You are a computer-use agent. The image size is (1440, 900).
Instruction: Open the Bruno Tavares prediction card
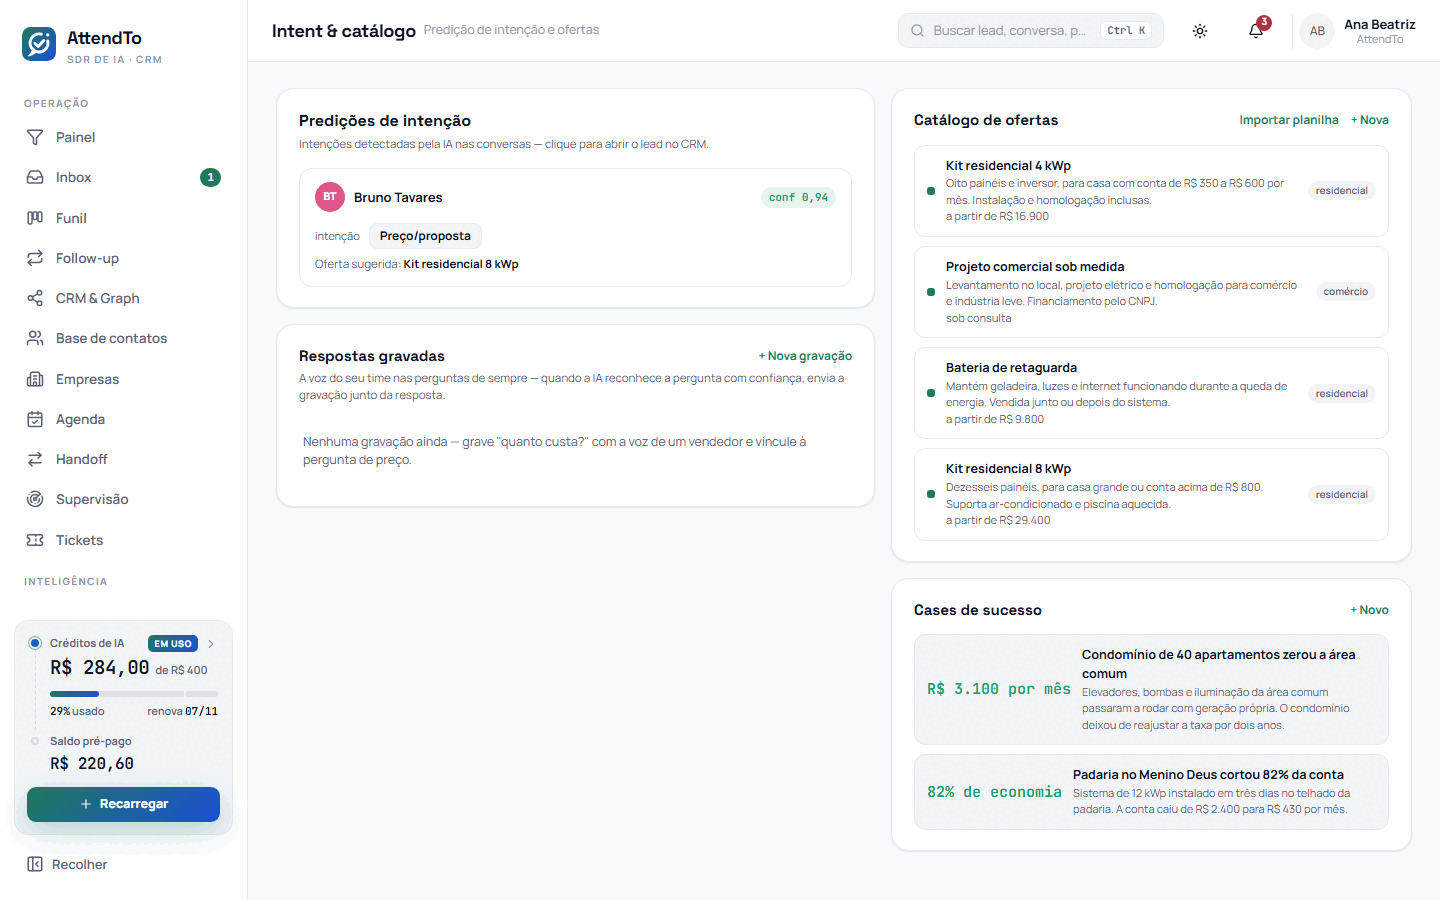coord(575,227)
